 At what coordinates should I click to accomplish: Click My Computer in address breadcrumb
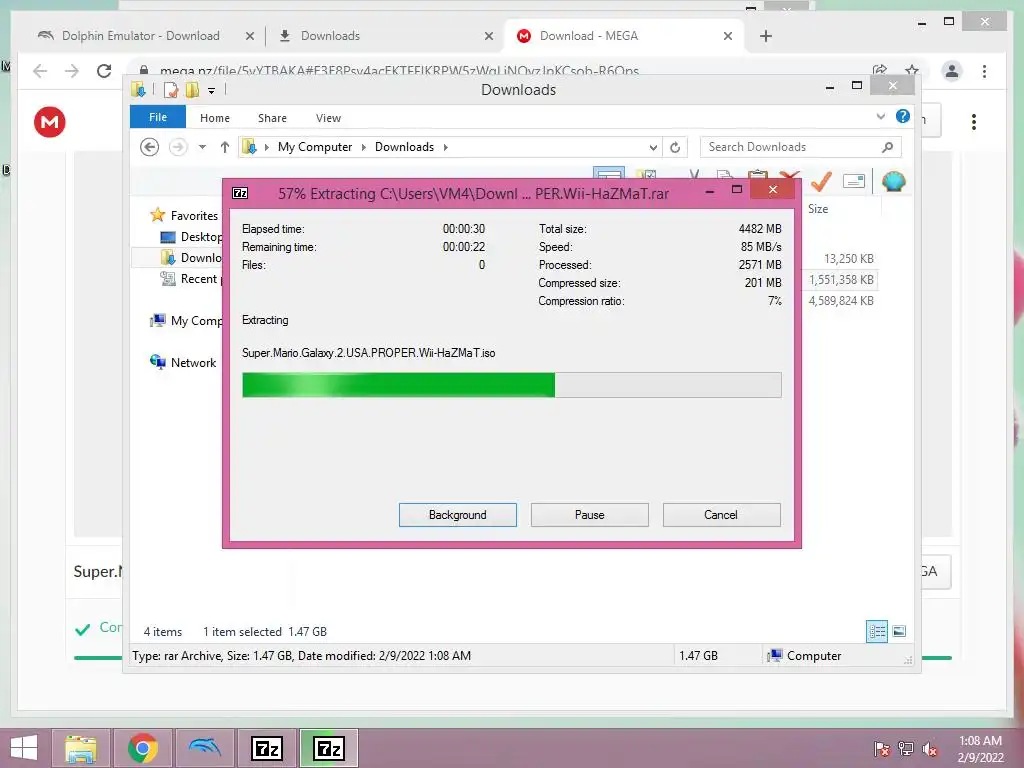click(x=315, y=147)
